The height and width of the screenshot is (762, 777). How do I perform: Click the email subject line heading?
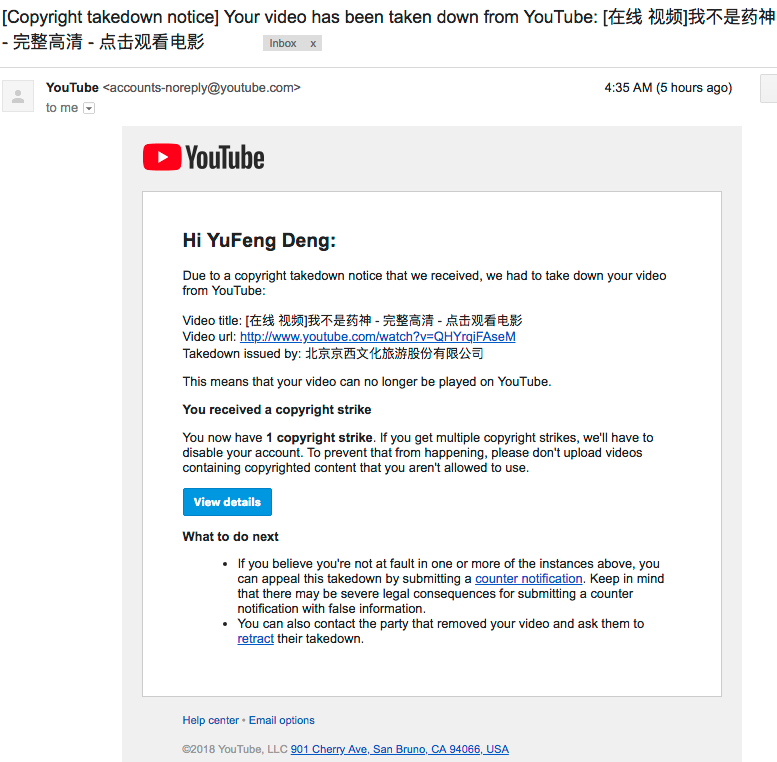pos(388,29)
